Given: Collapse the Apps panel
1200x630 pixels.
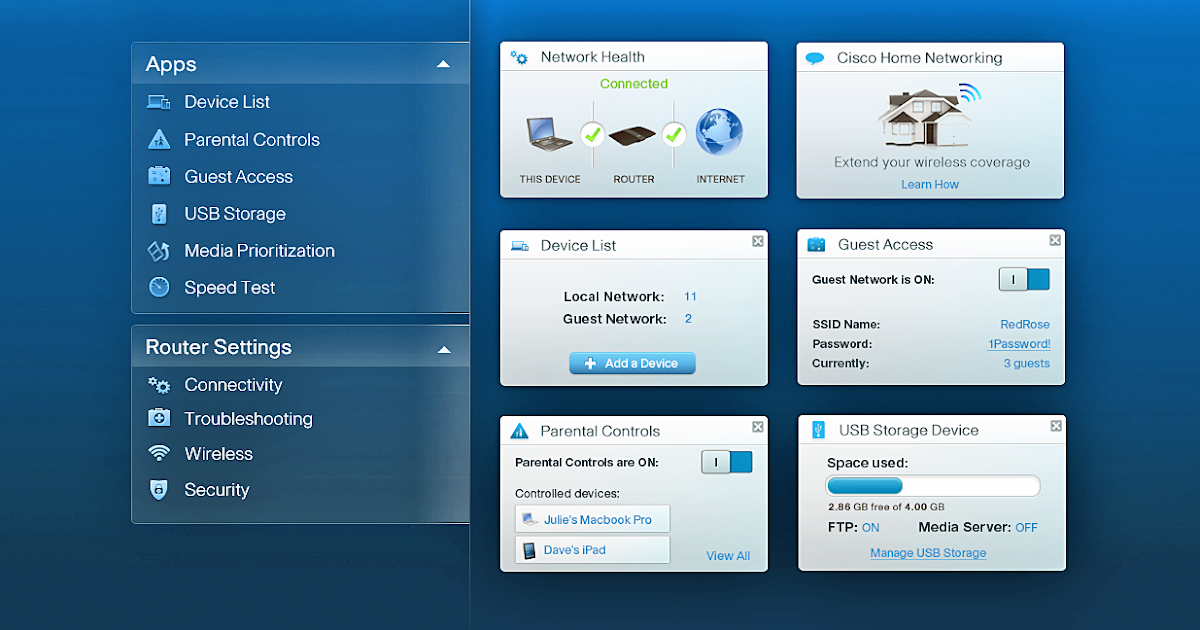Looking at the screenshot, I should point(443,62).
